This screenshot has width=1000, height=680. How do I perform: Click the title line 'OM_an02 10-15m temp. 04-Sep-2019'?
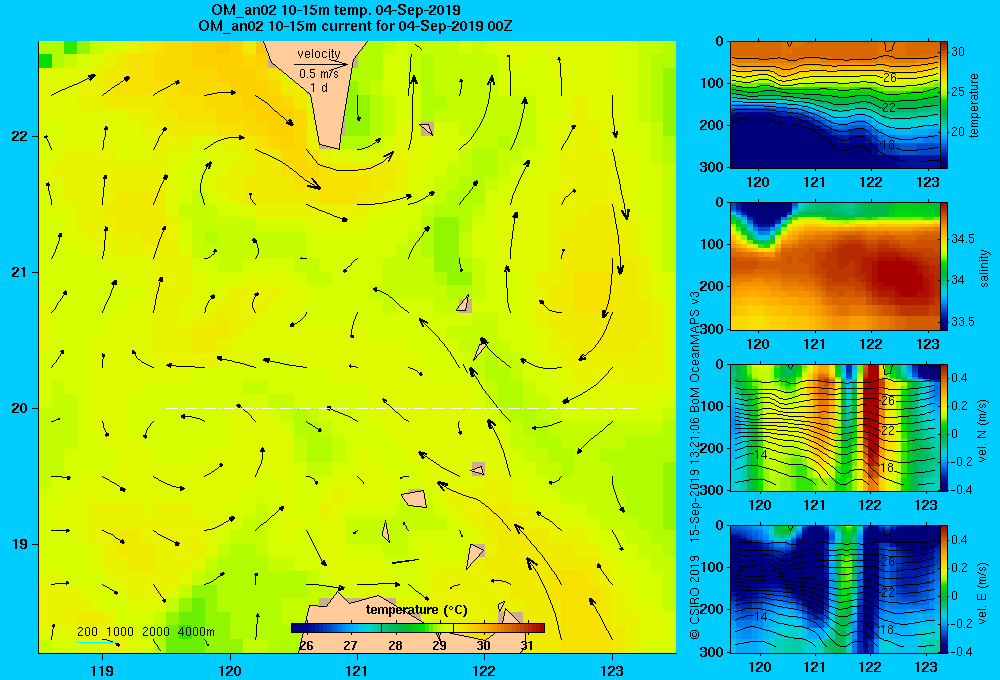336,10
